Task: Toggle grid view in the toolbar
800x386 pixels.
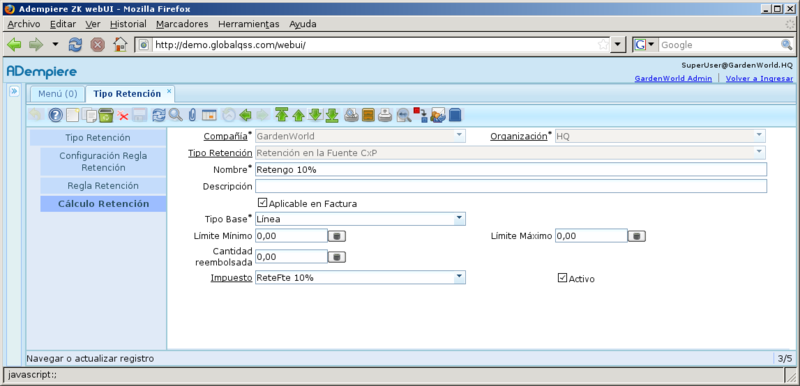Action: click(x=209, y=116)
